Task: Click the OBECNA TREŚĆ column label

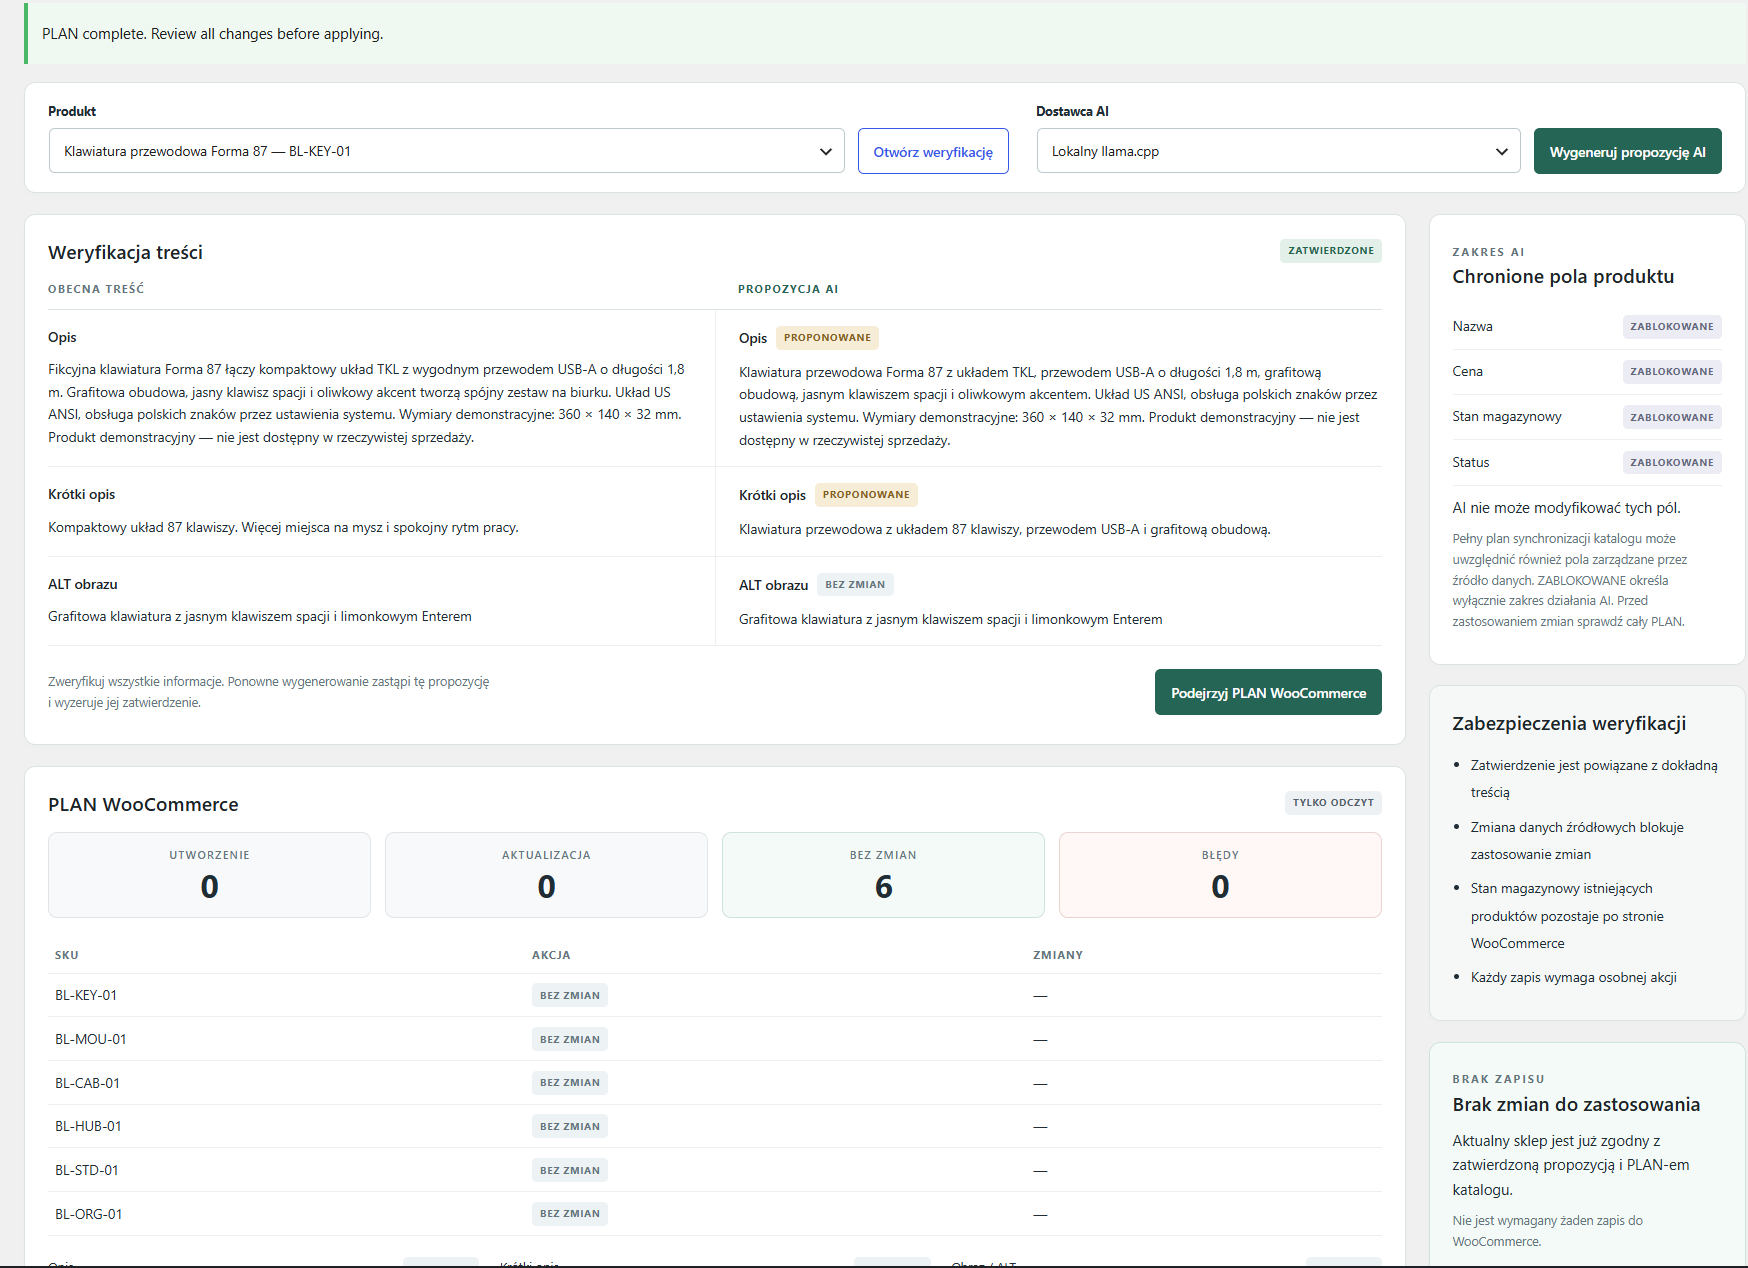Action: (96, 289)
